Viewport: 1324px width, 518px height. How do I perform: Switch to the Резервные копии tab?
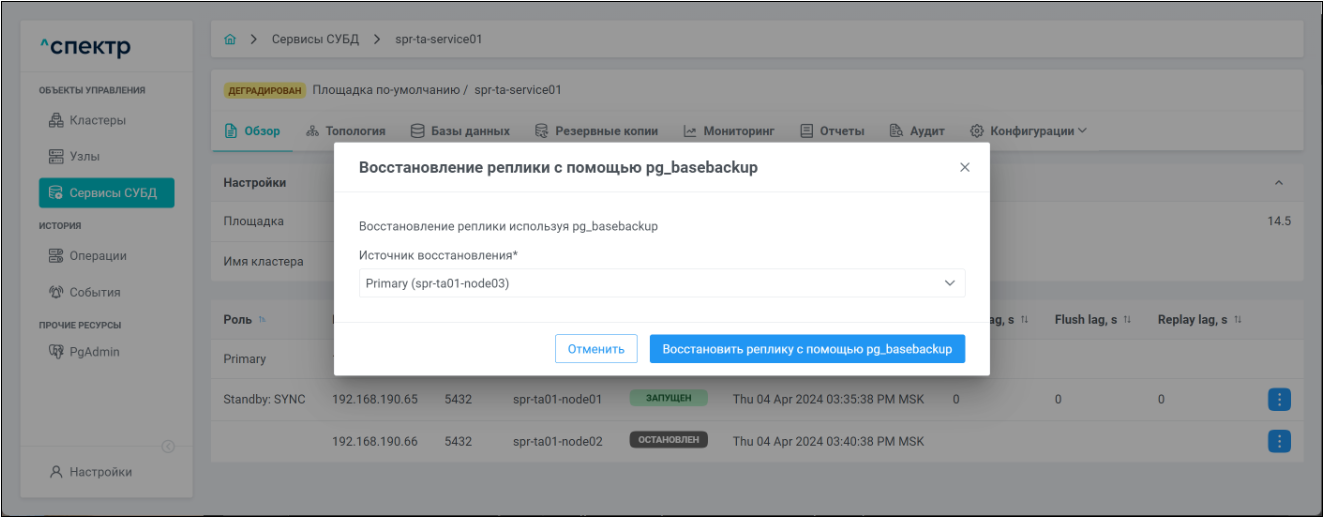pyautogui.click(x=596, y=131)
